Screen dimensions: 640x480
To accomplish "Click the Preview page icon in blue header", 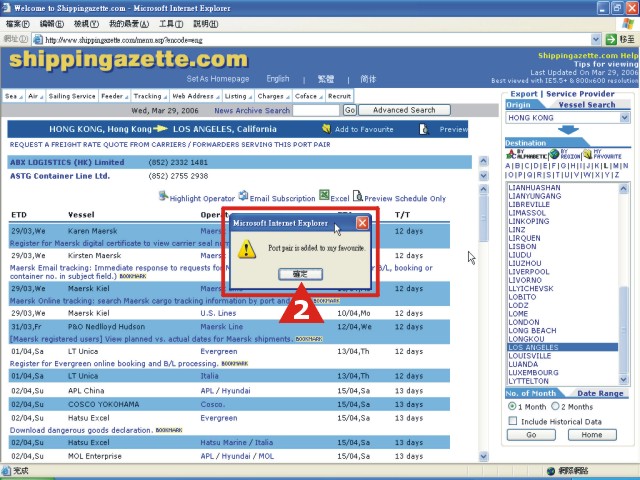I will 424,129.
